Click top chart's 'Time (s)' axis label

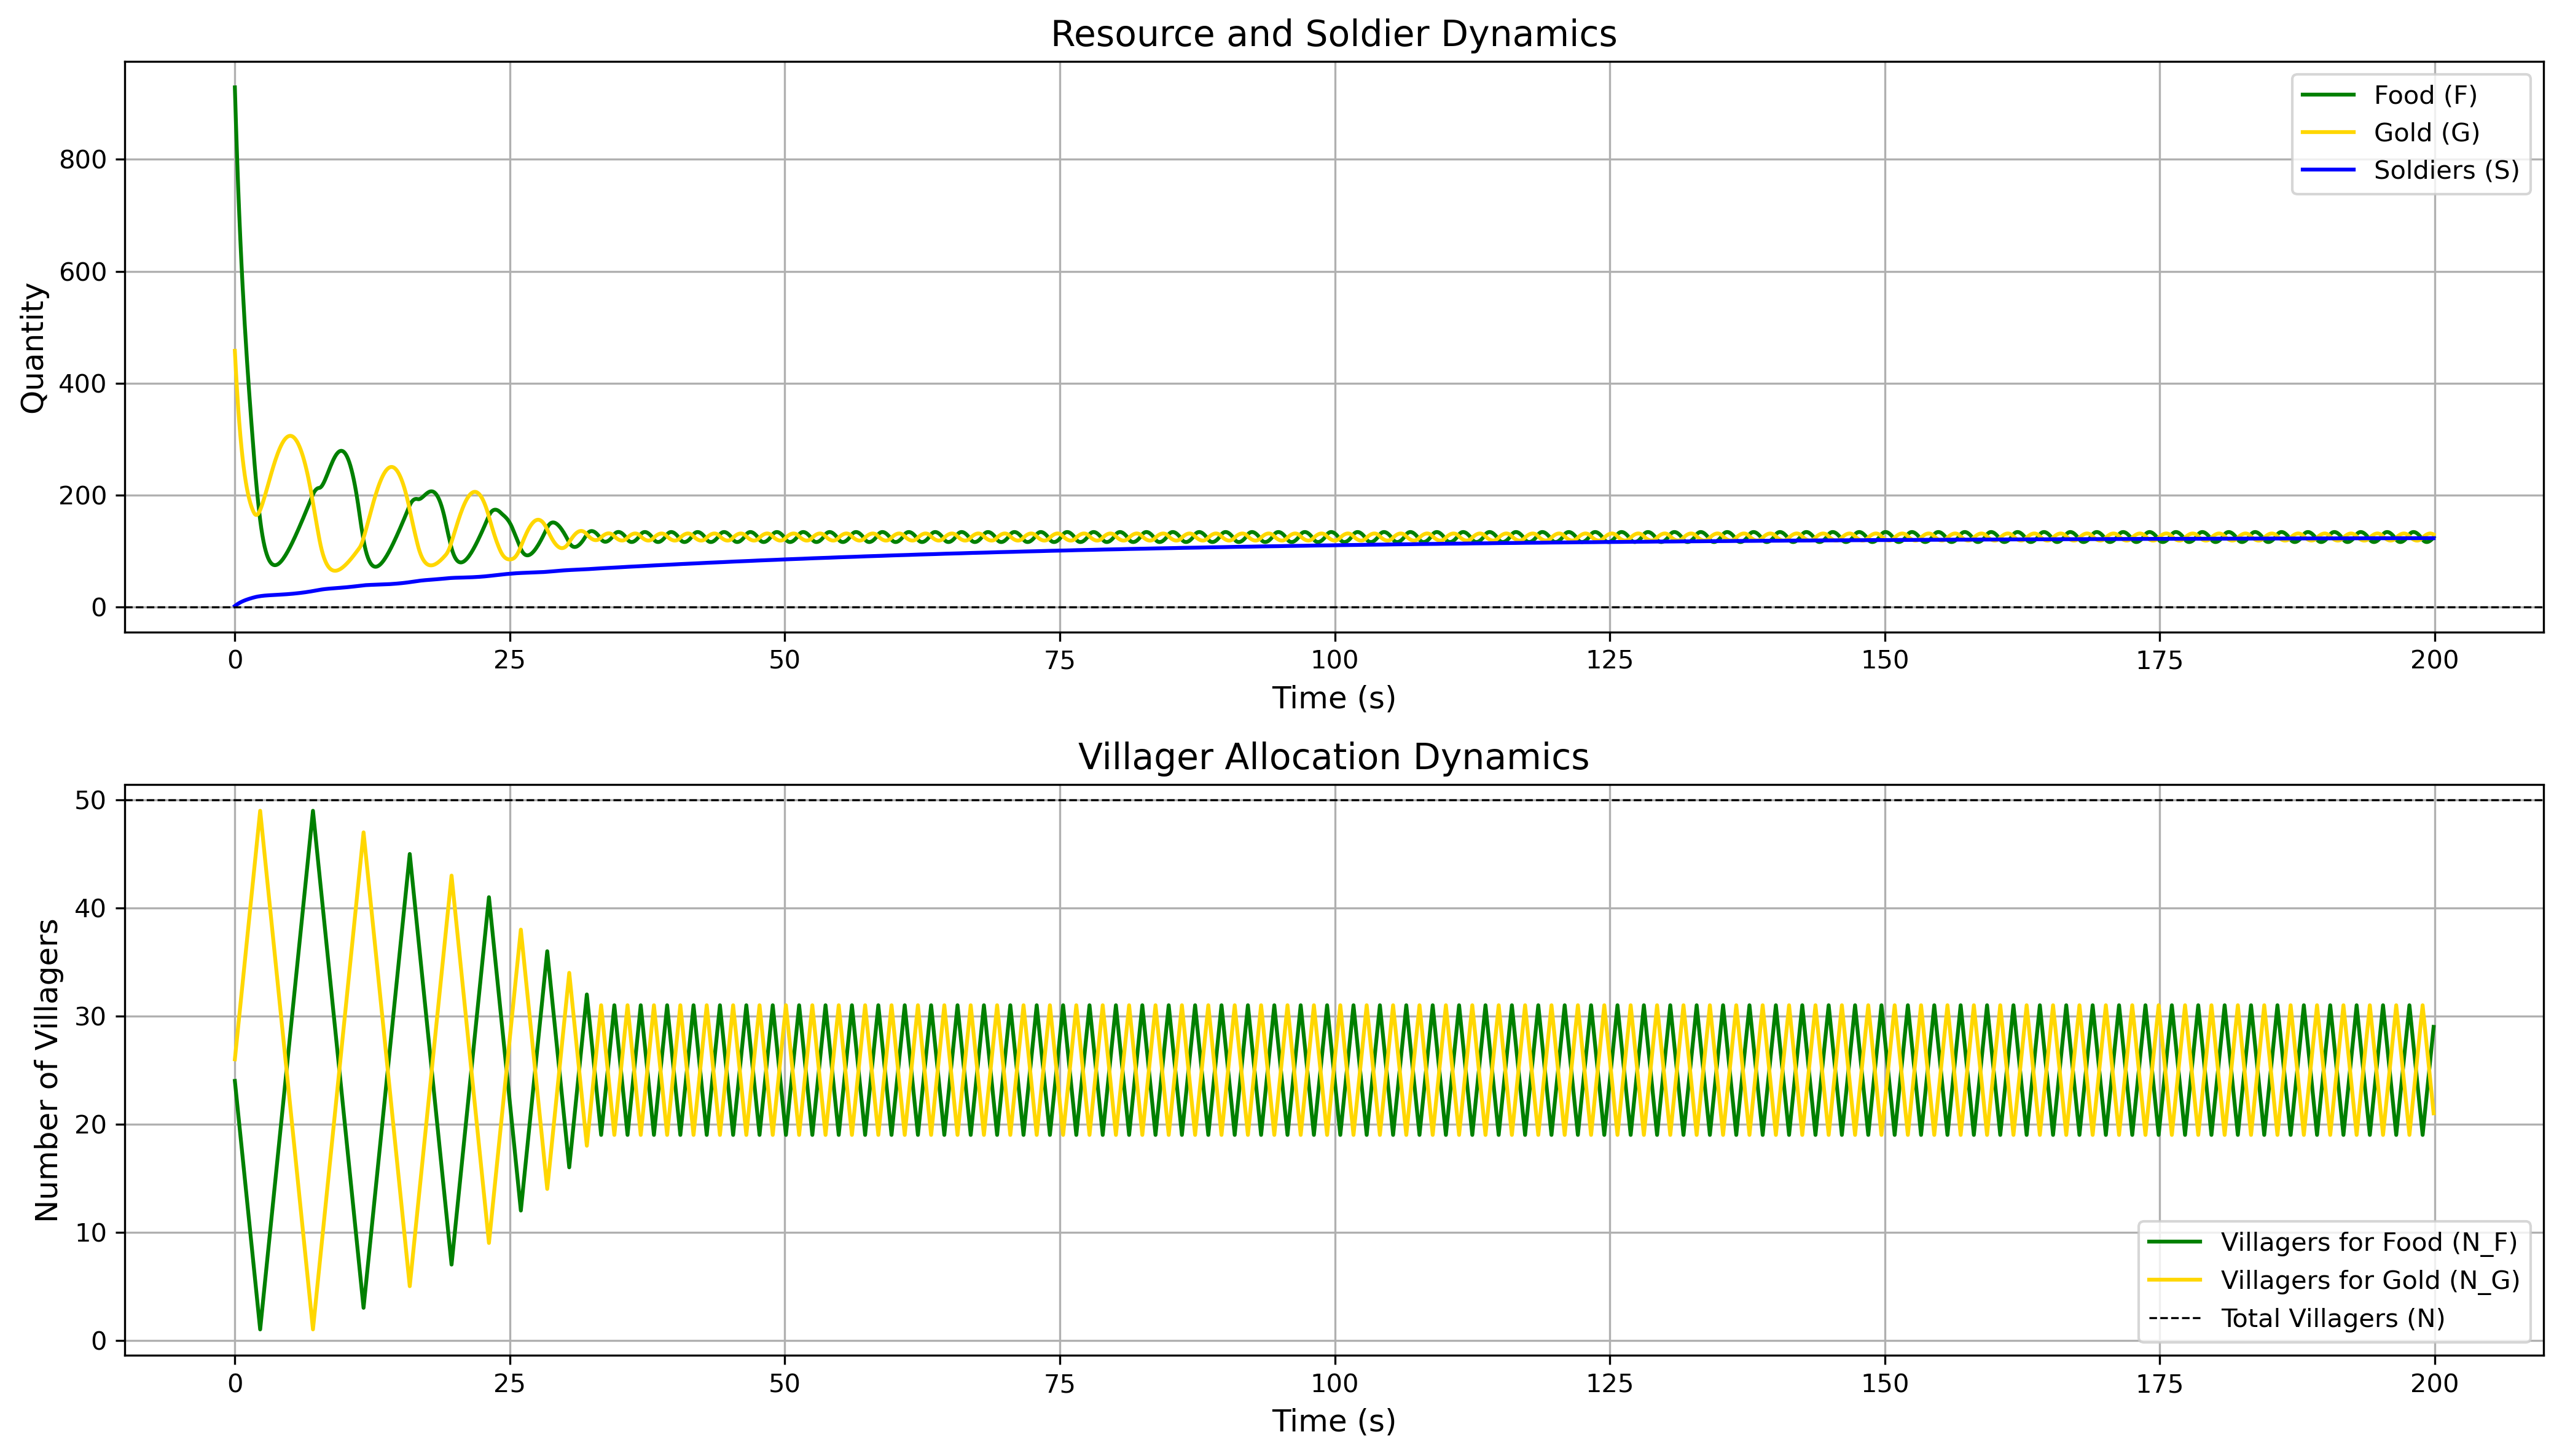click(x=1333, y=698)
